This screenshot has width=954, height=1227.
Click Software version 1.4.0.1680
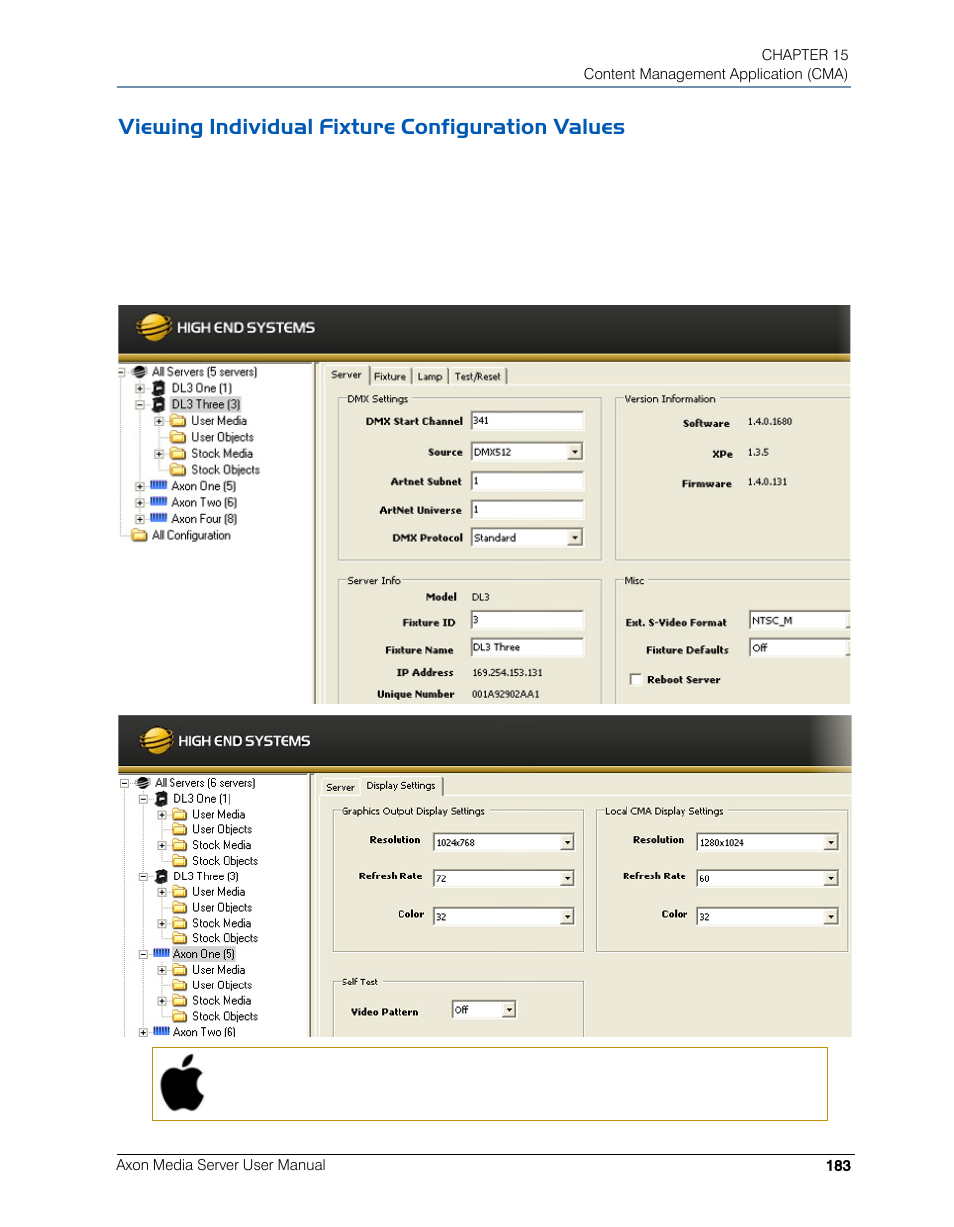[770, 422]
